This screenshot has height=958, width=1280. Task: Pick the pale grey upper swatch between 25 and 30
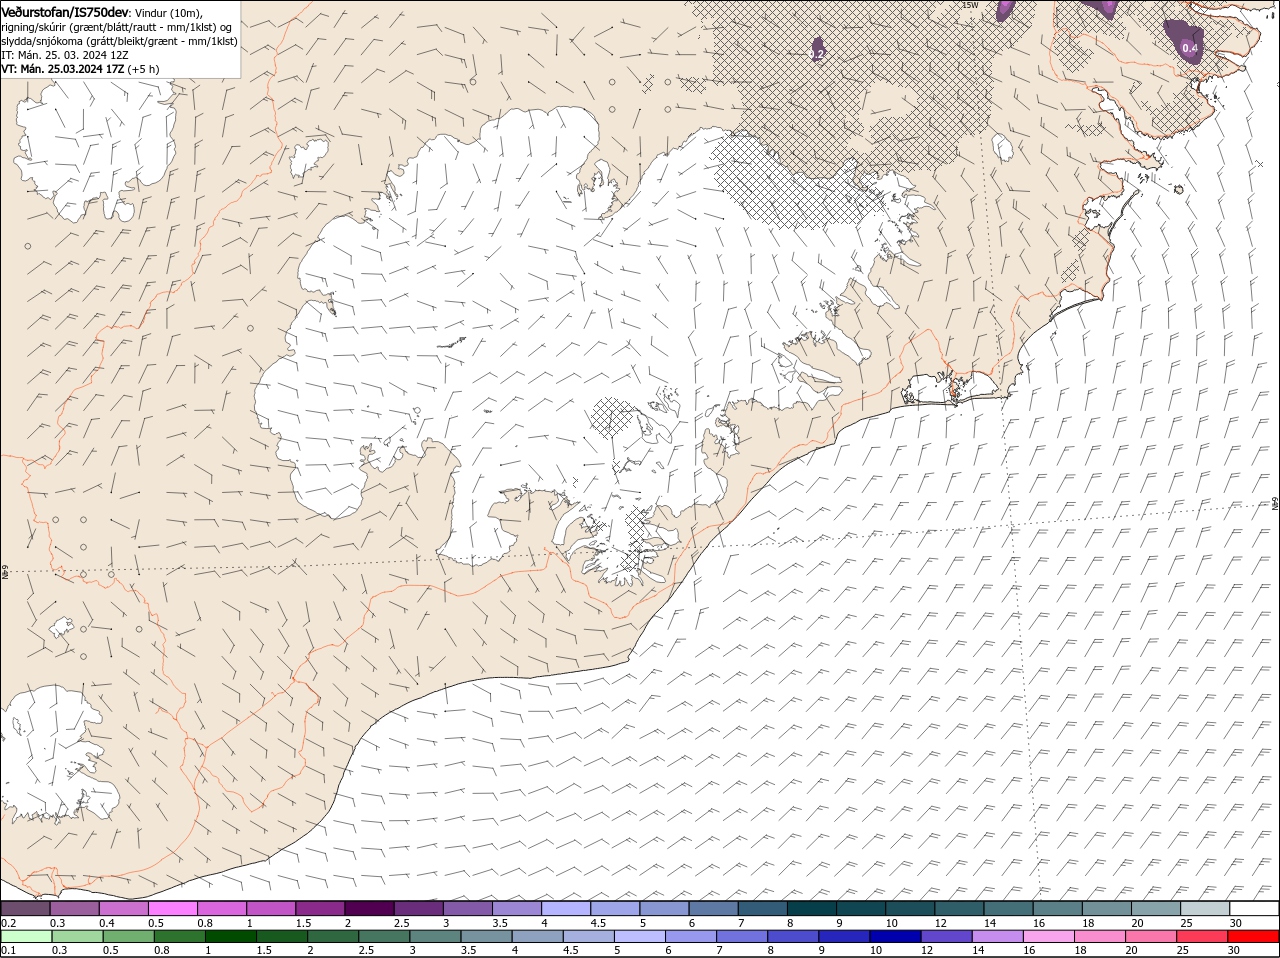(1205, 908)
